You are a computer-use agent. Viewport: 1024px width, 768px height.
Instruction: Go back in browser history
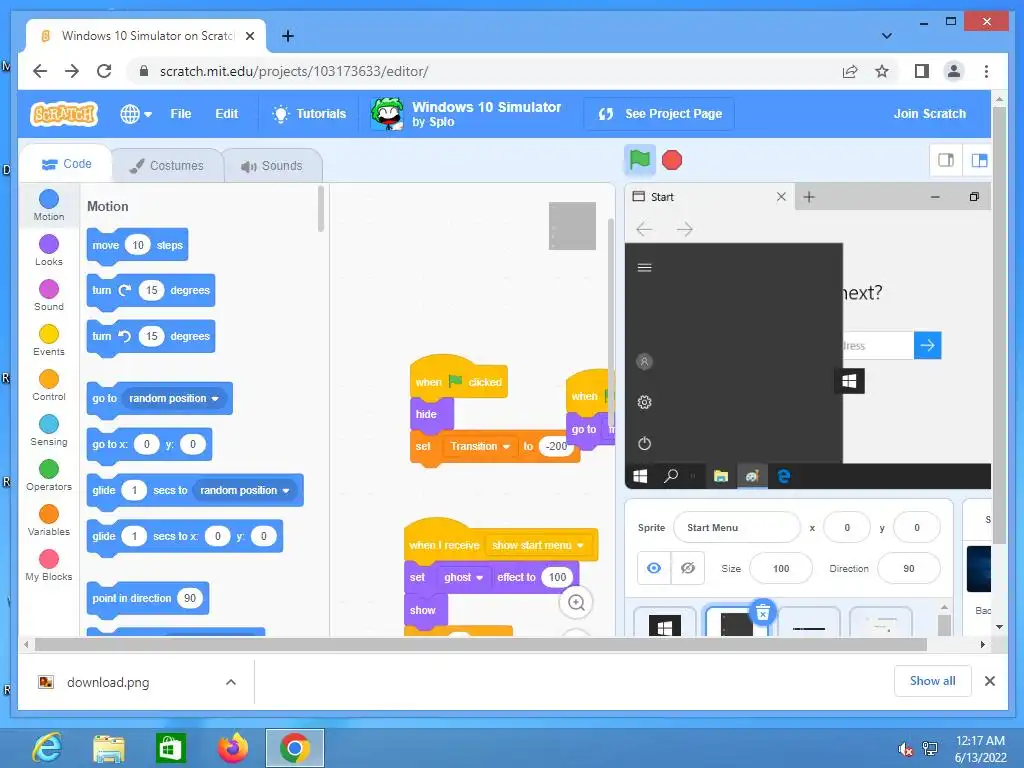40,71
